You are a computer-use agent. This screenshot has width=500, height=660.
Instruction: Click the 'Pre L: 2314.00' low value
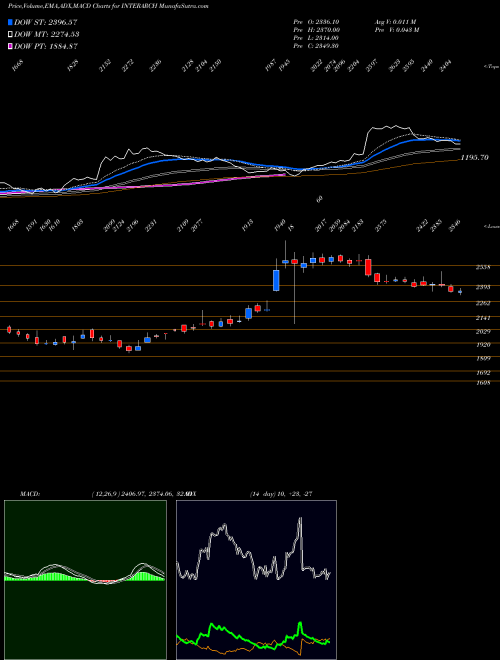316,38
